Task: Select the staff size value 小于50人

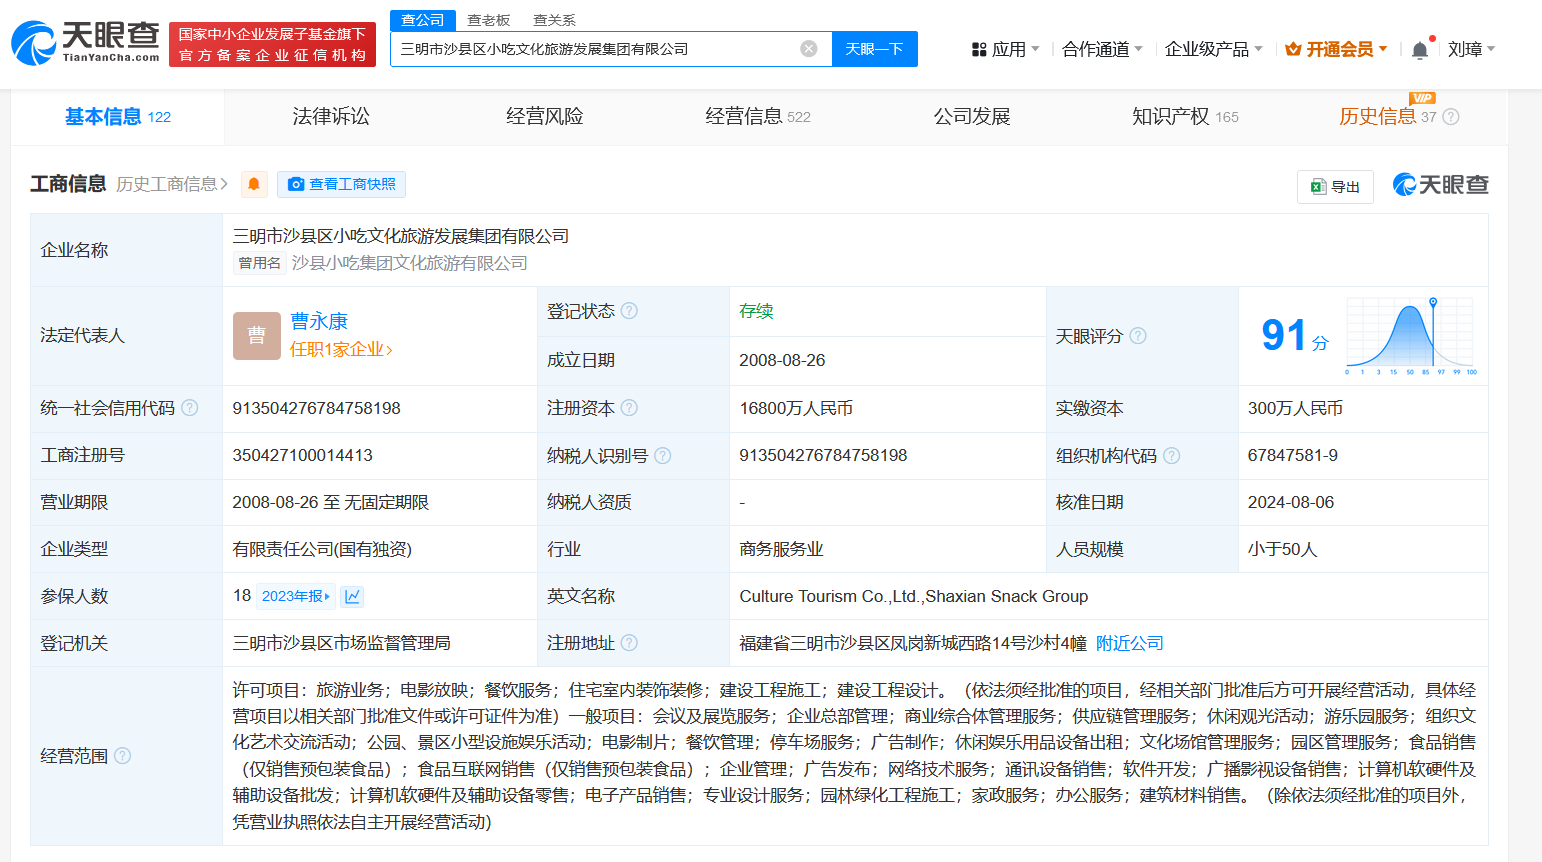Action: coord(1283,549)
